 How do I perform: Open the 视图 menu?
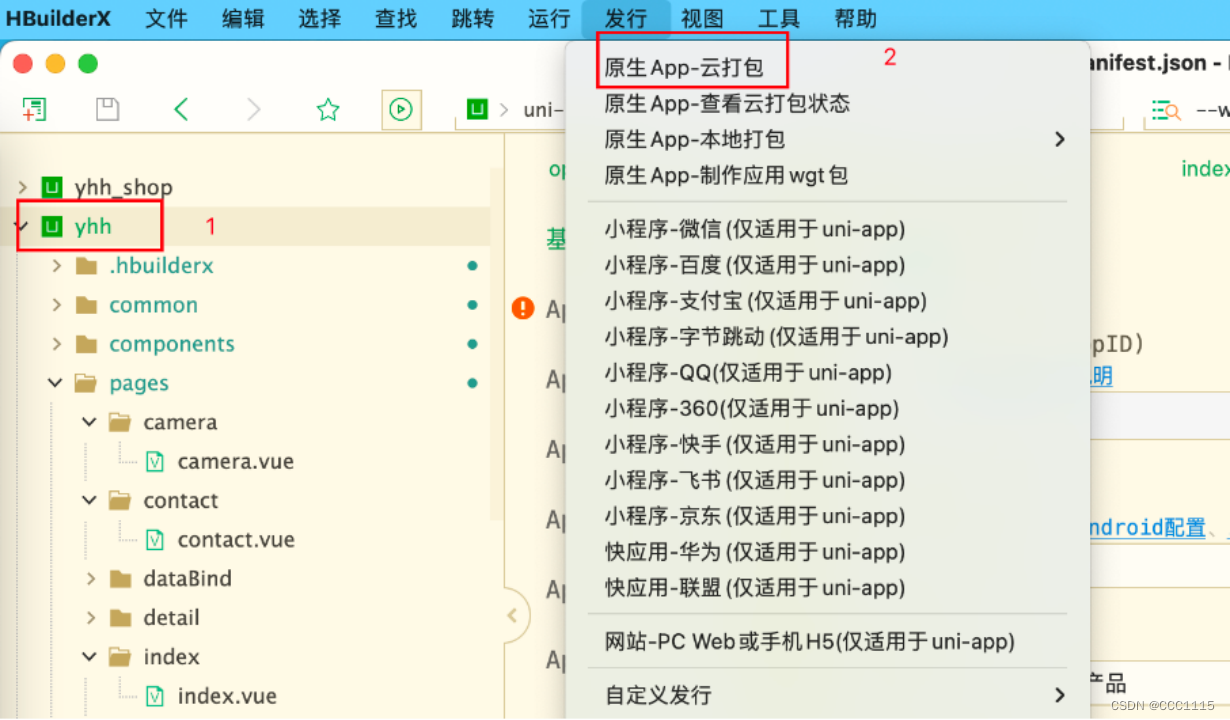click(x=702, y=18)
